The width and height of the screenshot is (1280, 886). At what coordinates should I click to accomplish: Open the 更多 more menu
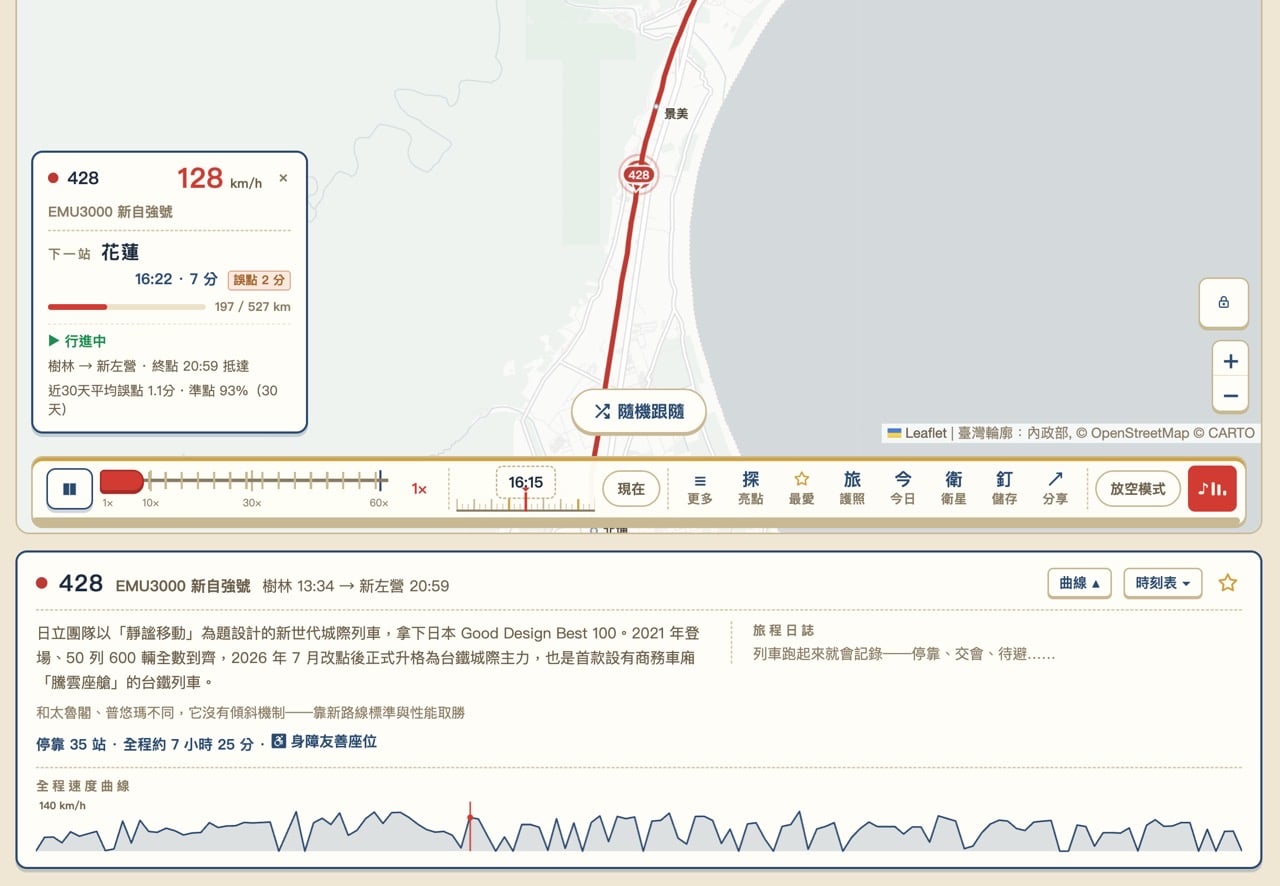[700, 488]
